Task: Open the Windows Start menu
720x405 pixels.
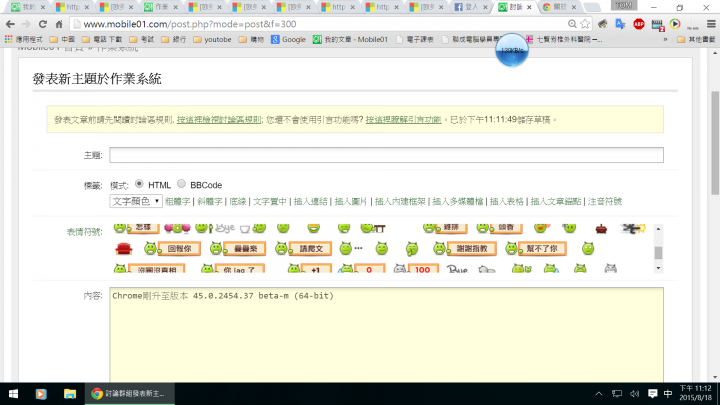Action: tap(13, 394)
